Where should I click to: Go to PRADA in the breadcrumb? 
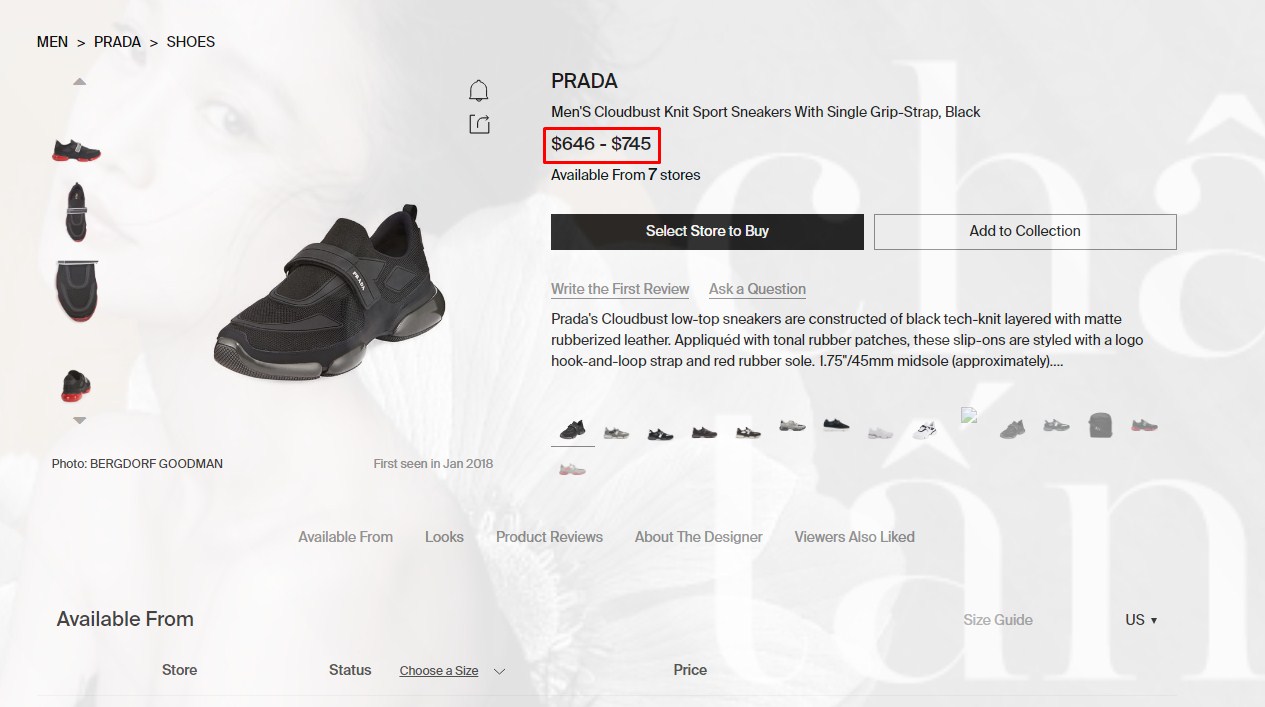(117, 42)
